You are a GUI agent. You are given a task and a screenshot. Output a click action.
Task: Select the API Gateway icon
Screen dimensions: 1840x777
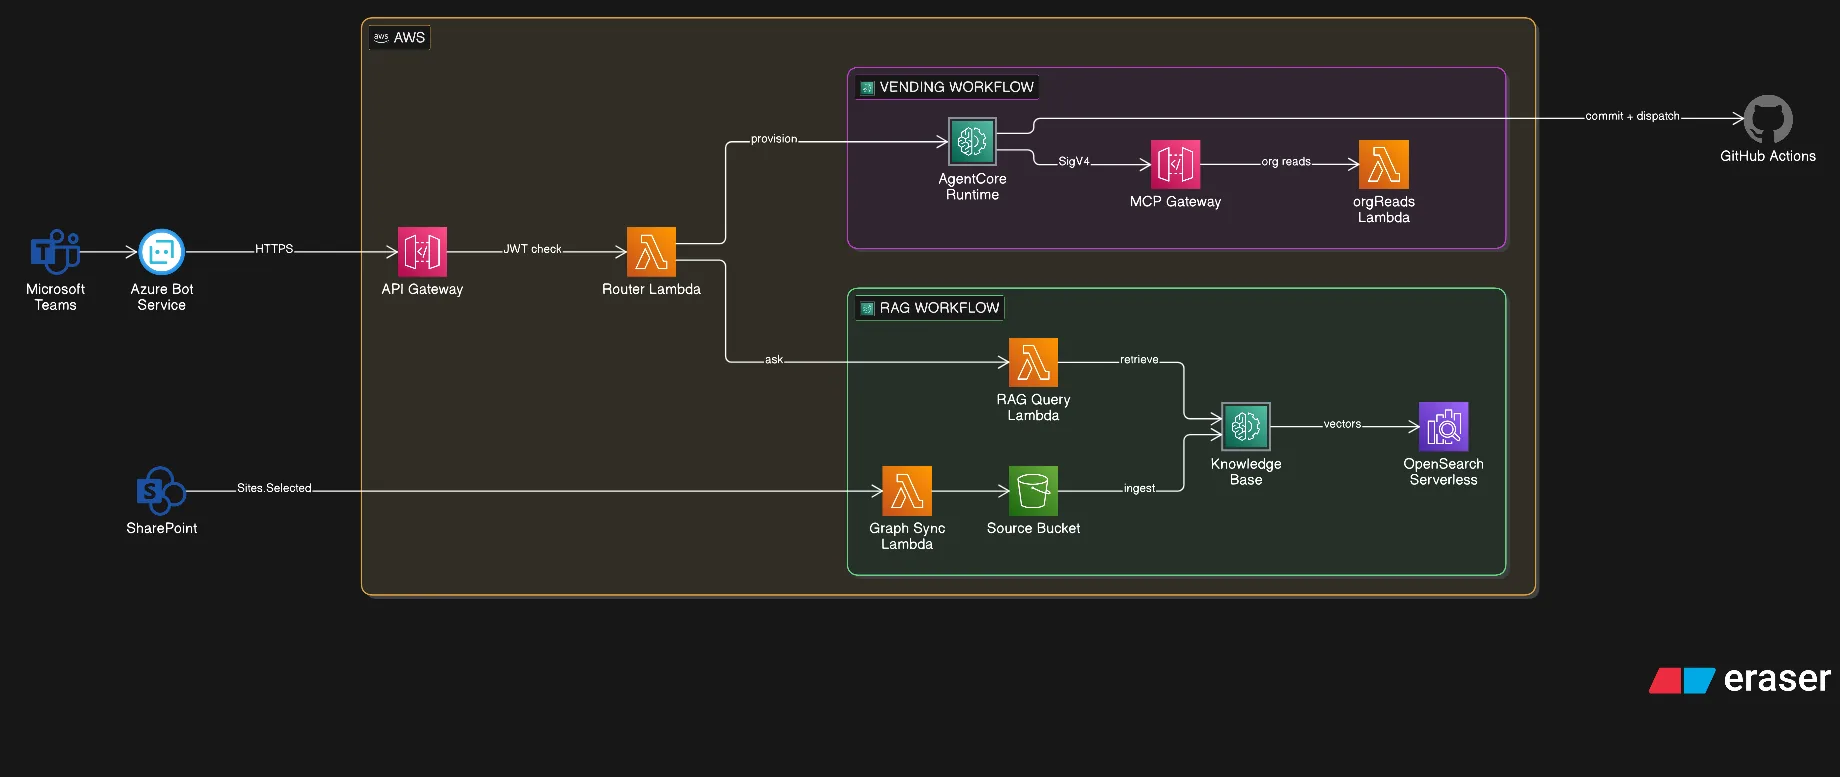422,252
